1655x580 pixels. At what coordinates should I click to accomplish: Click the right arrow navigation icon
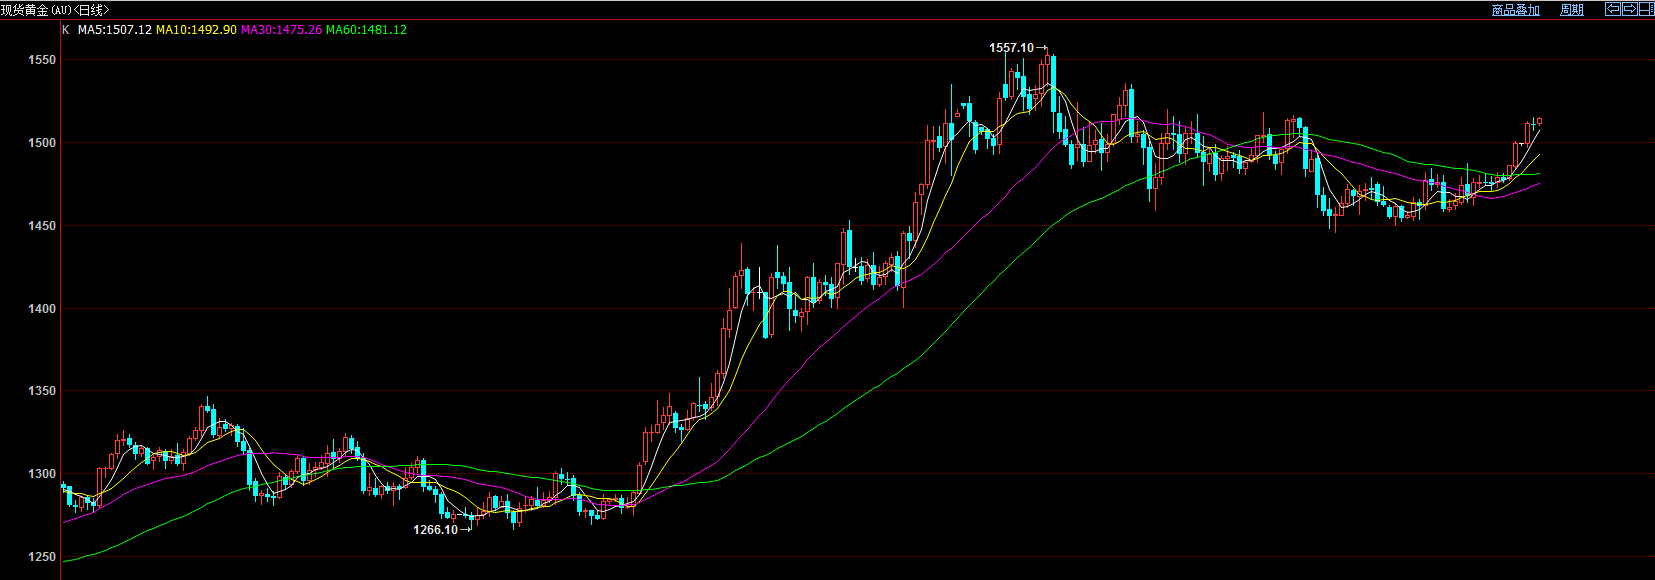[1629, 9]
